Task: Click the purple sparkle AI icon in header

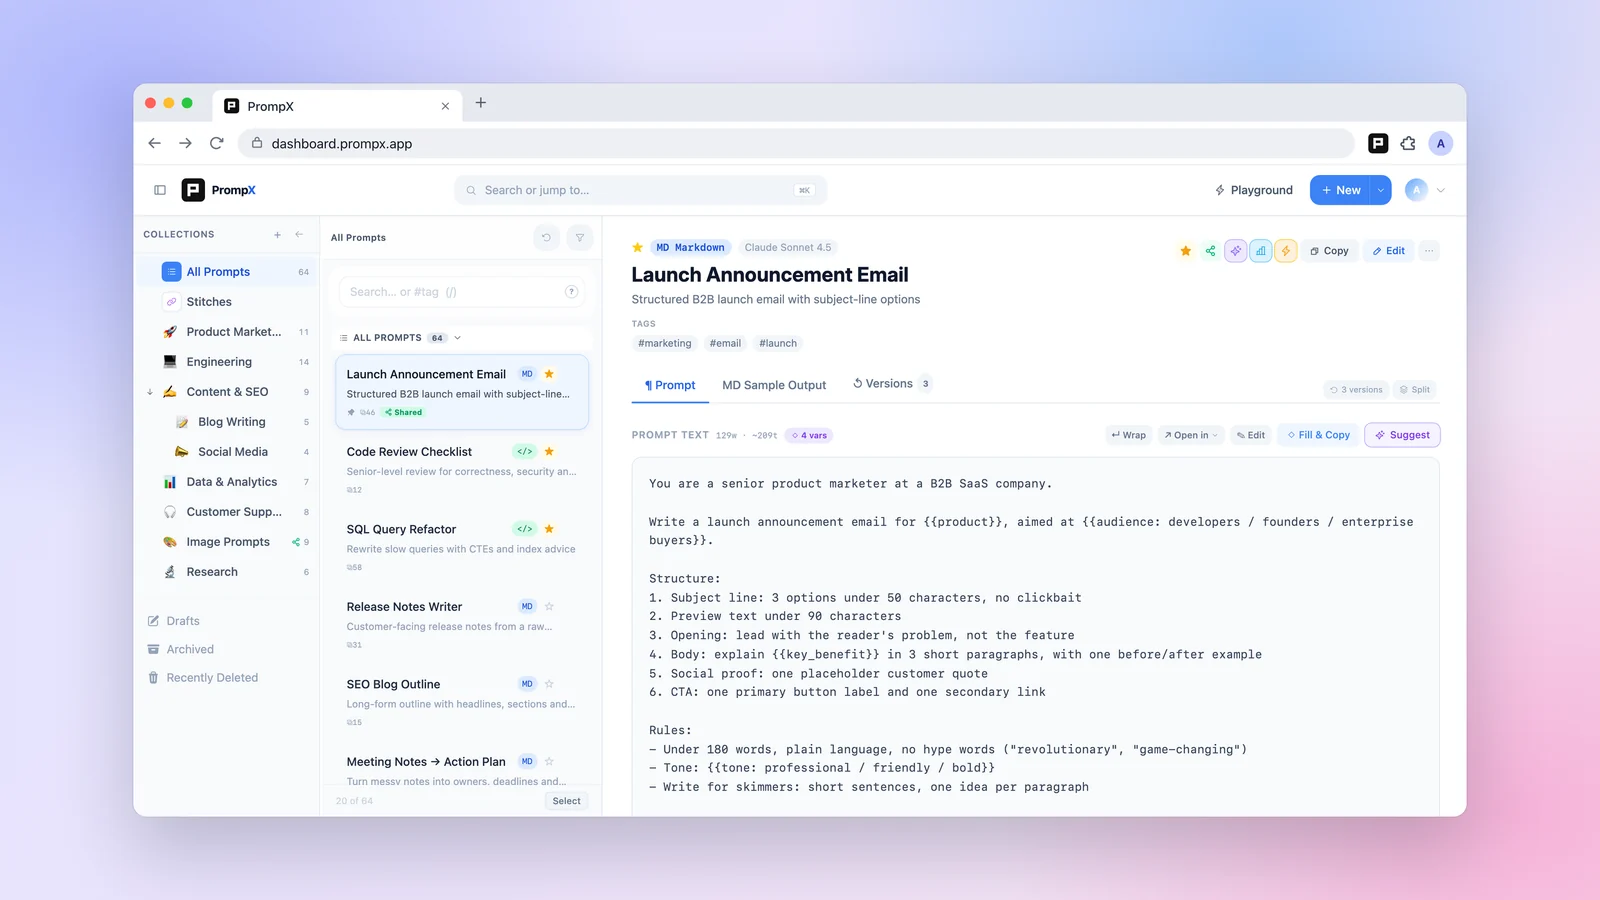Action: coord(1236,251)
